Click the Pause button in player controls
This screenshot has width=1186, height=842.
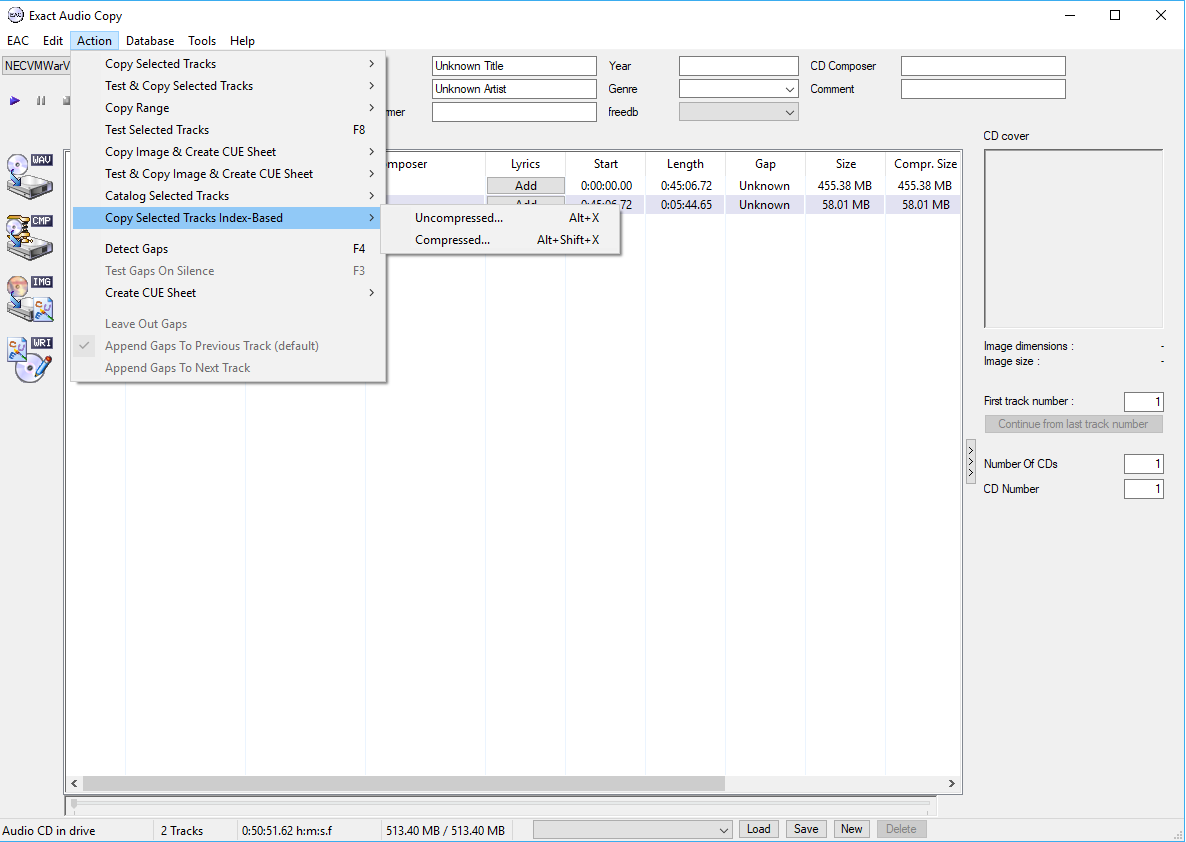click(x=41, y=101)
